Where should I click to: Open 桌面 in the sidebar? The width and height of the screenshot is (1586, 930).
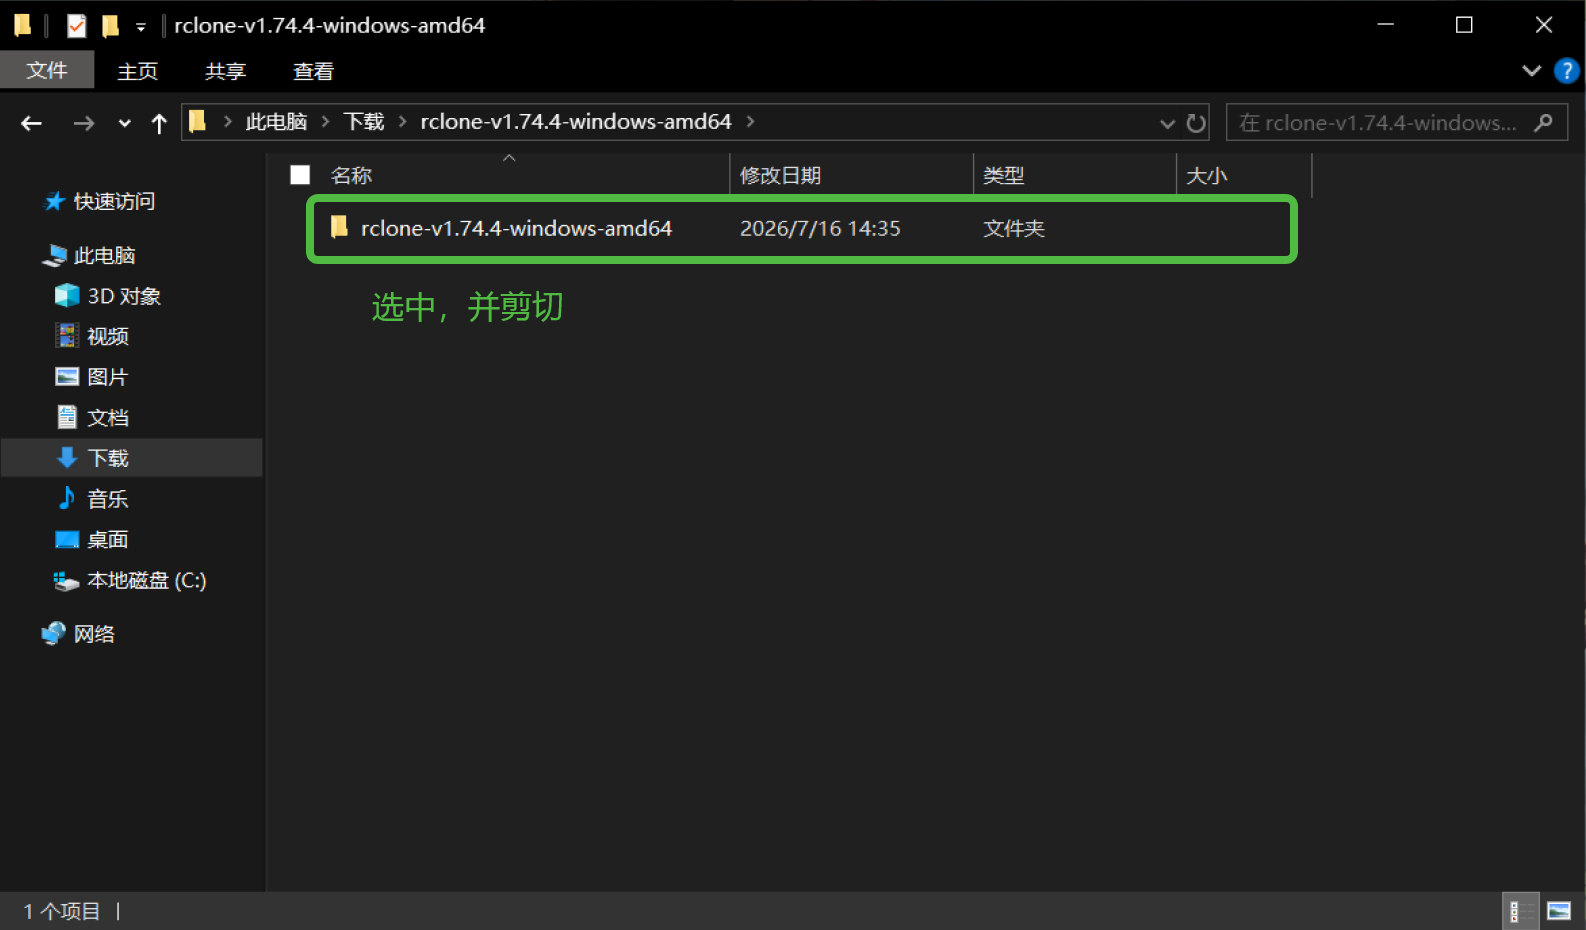(108, 540)
